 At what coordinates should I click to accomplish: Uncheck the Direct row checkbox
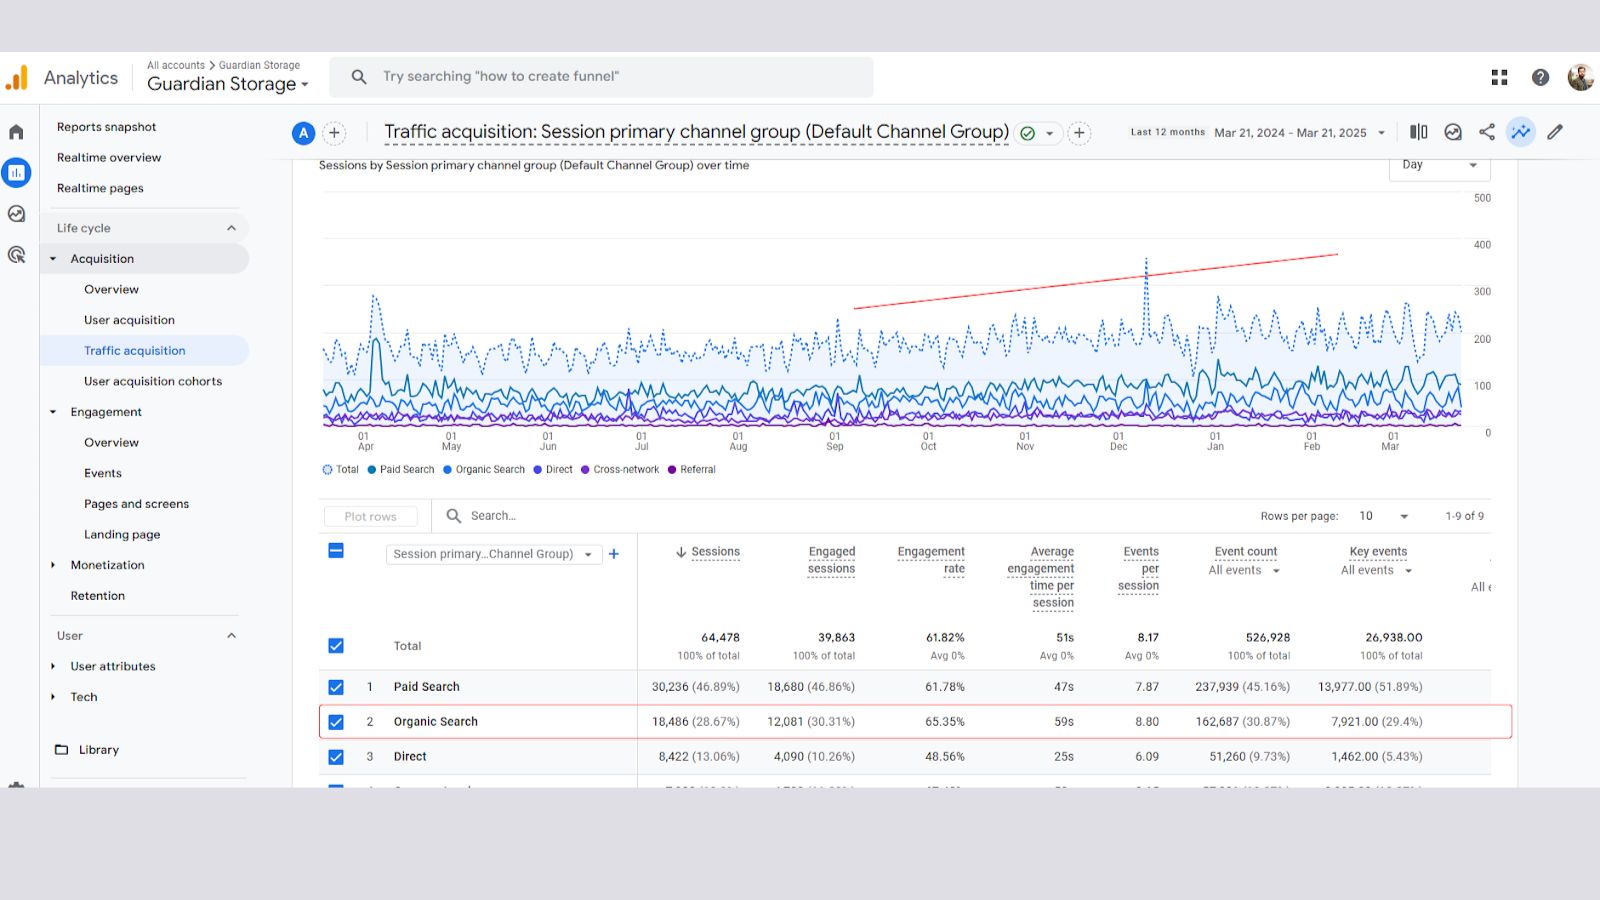click(x=336, y=757)
